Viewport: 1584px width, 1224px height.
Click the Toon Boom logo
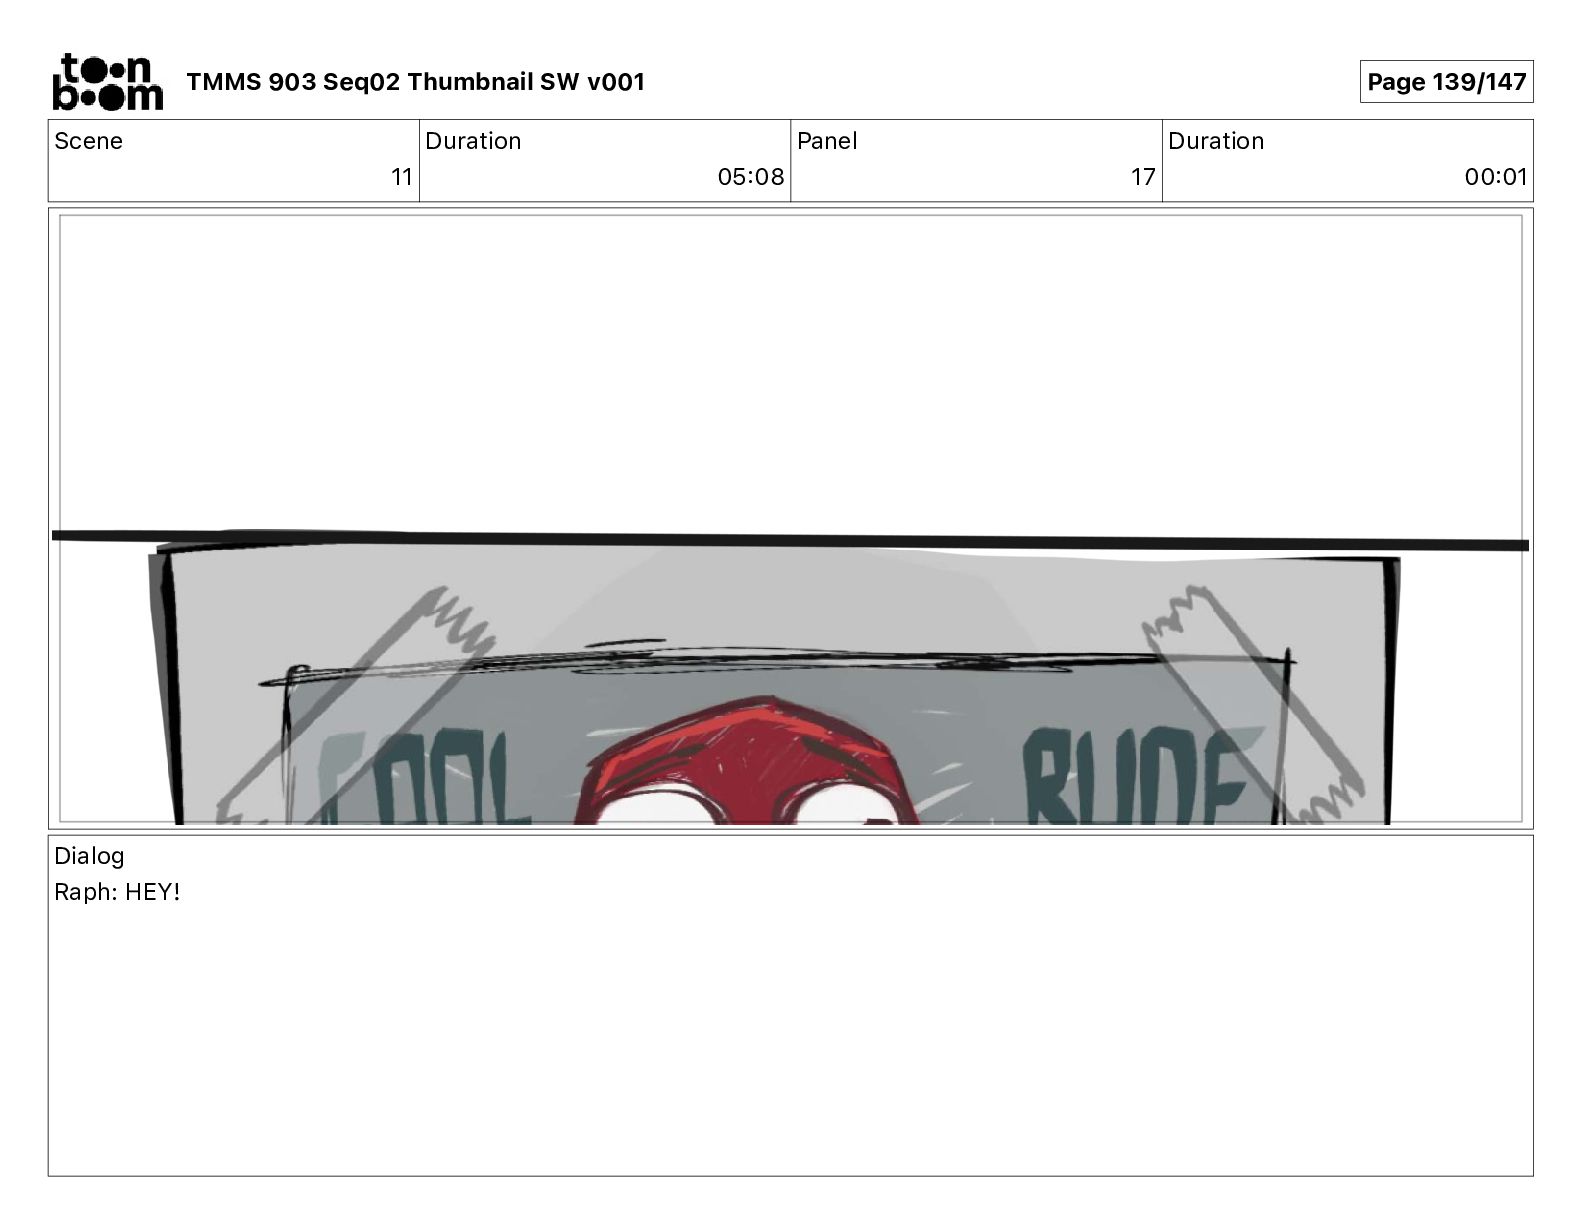point(107,82)
